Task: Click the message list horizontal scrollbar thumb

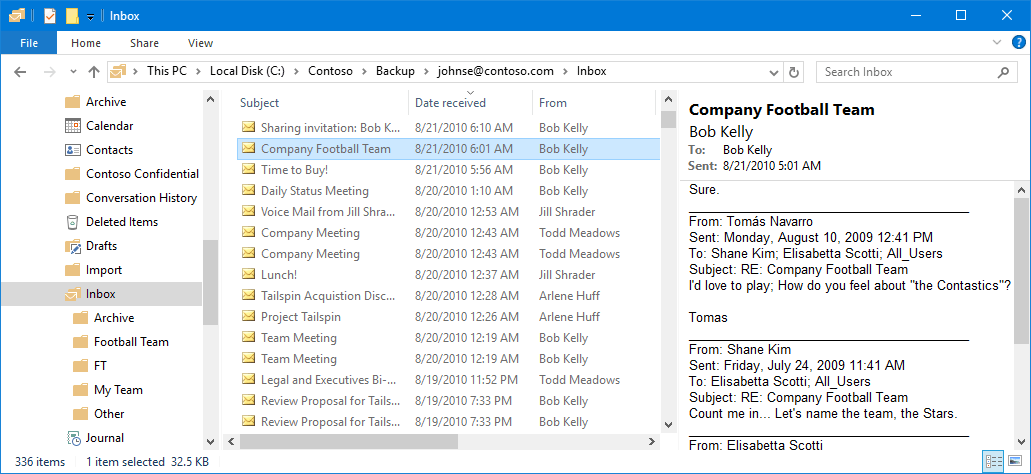Action: coord(348,441)
